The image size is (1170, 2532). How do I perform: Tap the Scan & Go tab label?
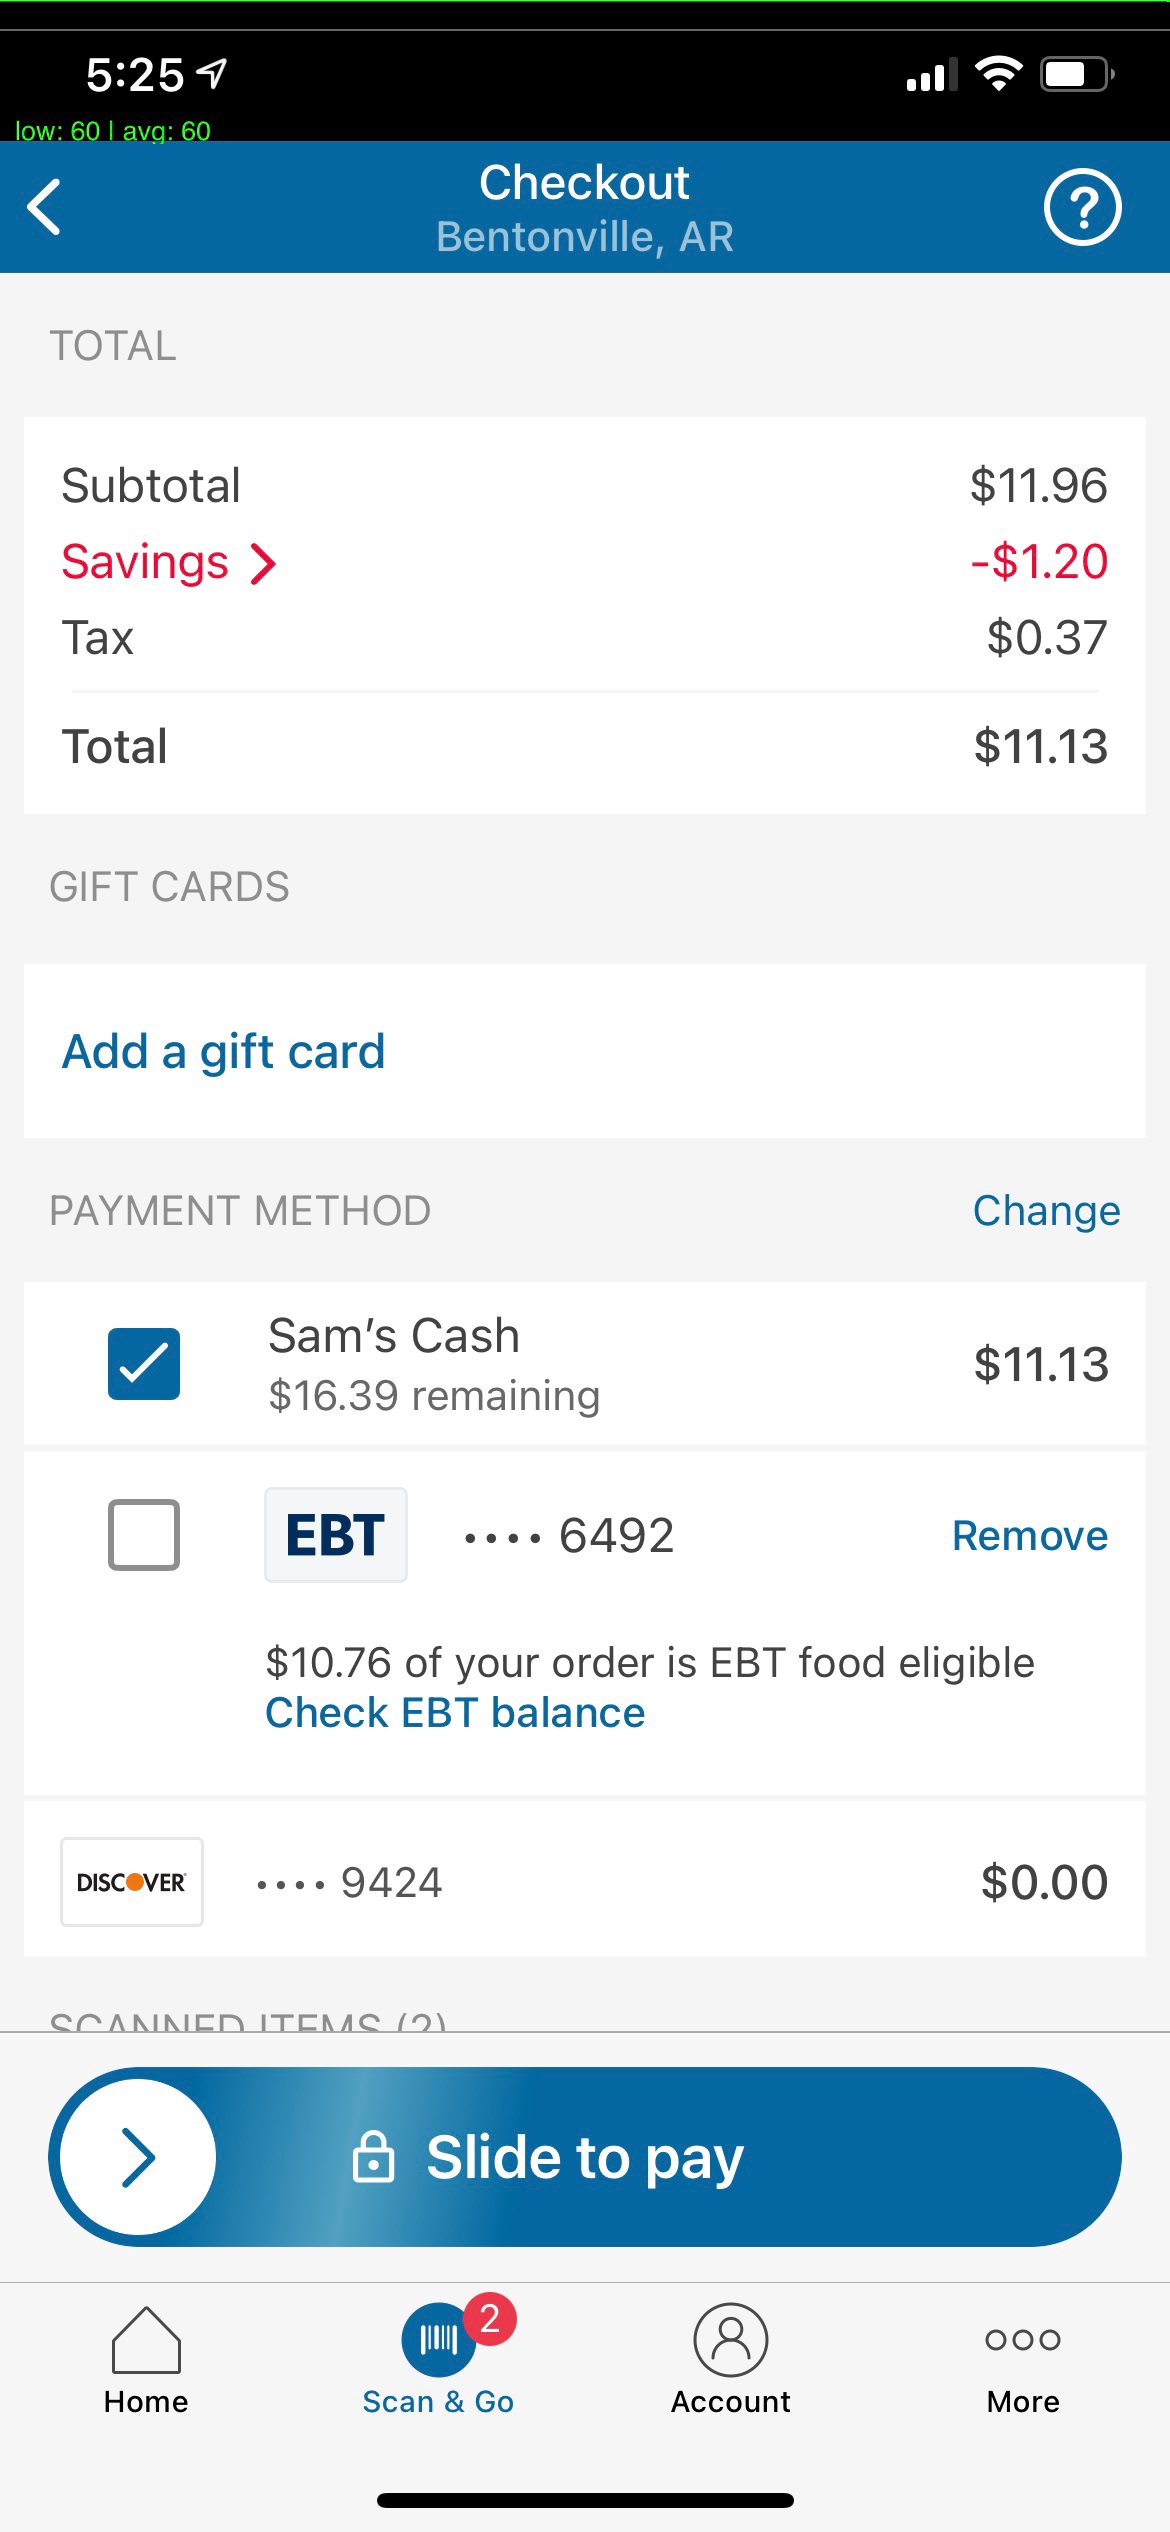[438, 2402]
